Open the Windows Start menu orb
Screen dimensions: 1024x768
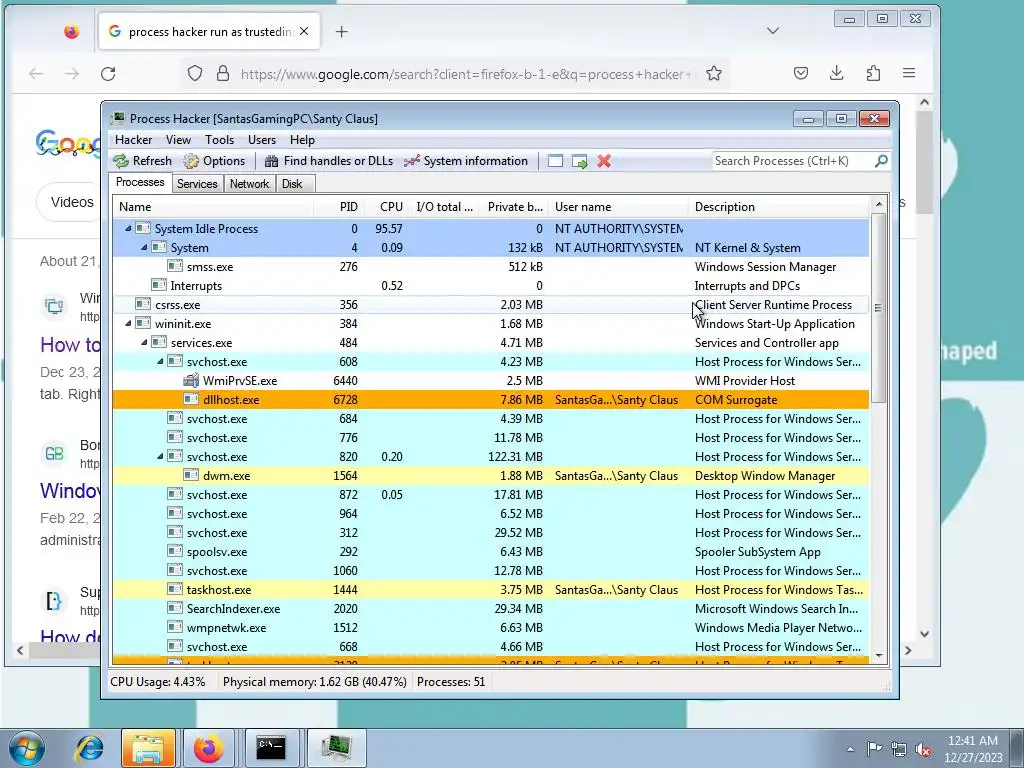click(27, 748)
